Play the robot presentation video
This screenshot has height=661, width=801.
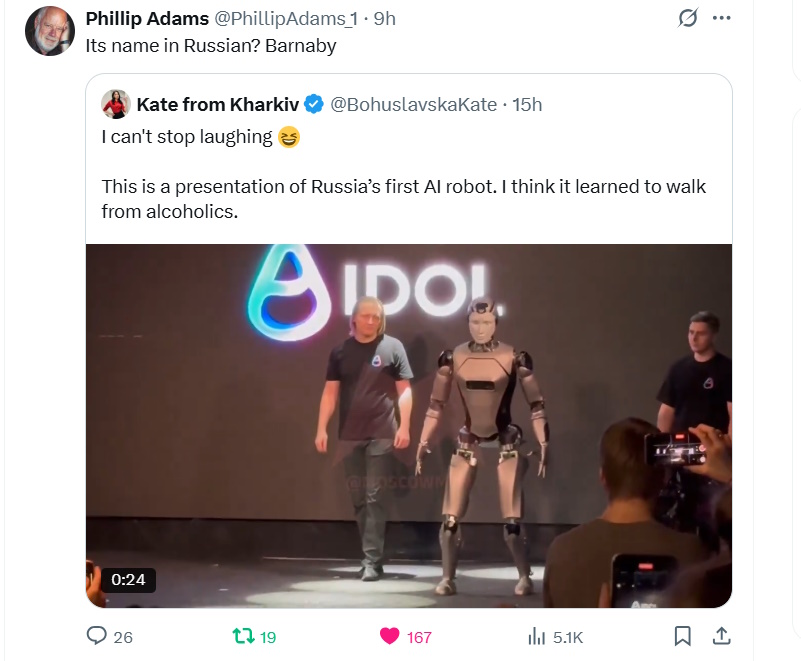tap(409, 426)
